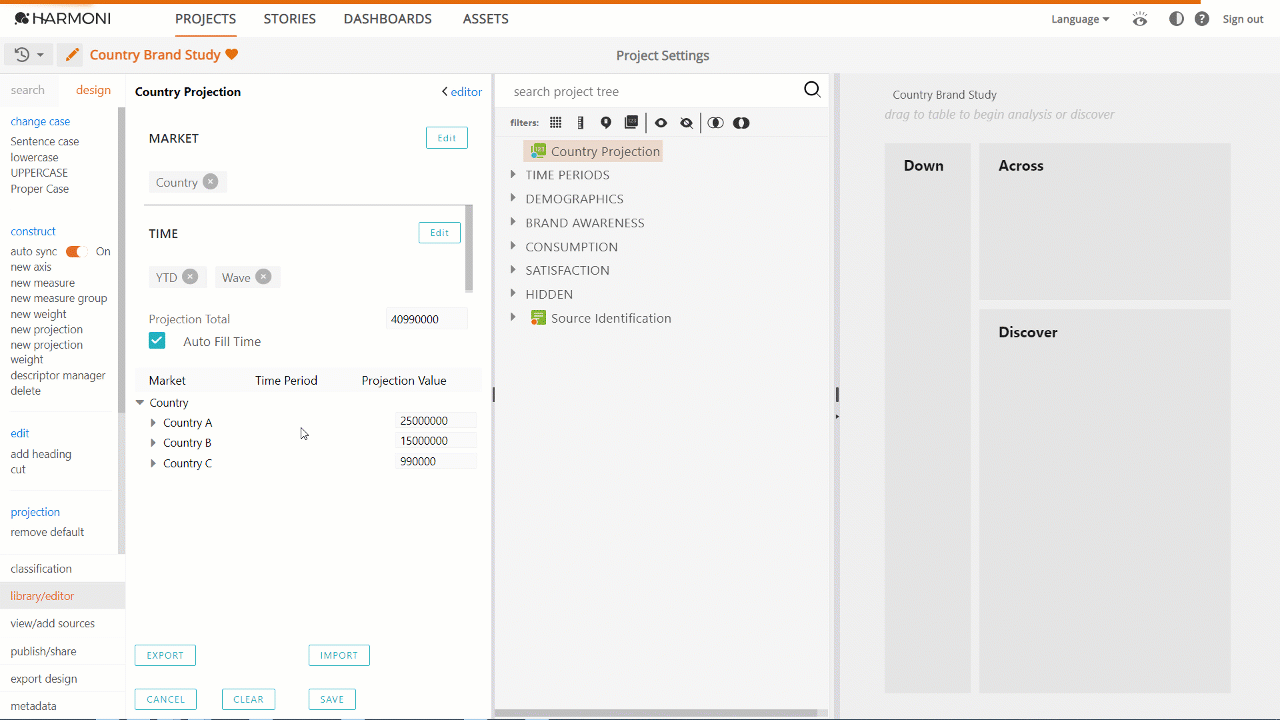
Task: Click the SAVE button
Action: (332, 699)
